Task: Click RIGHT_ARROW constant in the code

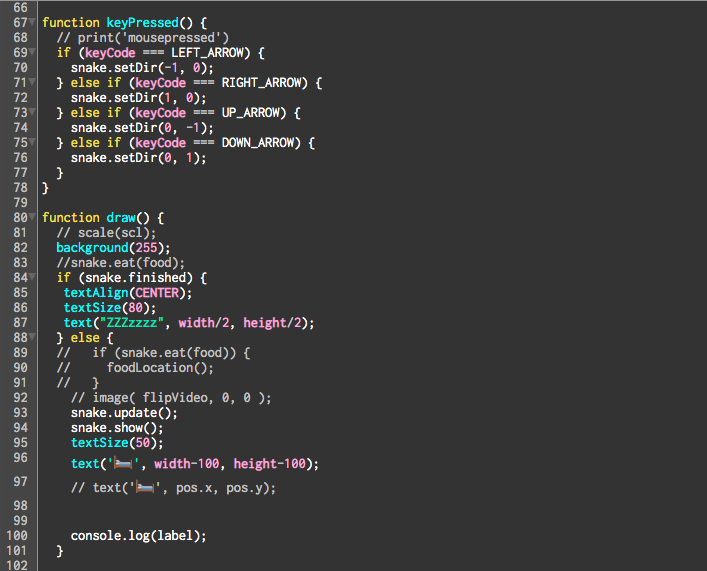Action: 262,83
